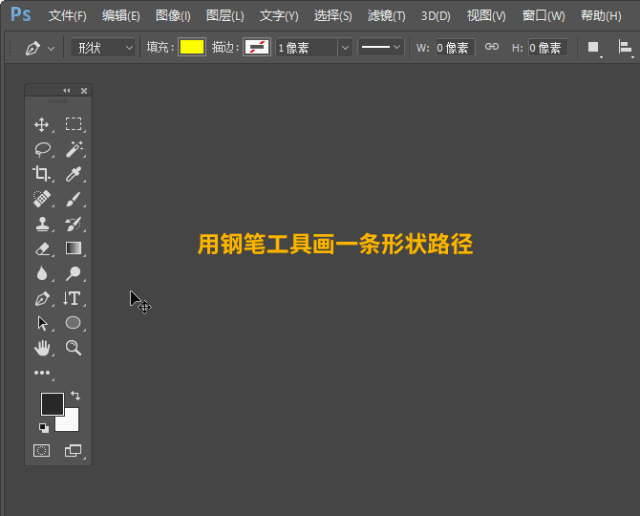
Task: Open path alignment options
Action: (625, 48)
